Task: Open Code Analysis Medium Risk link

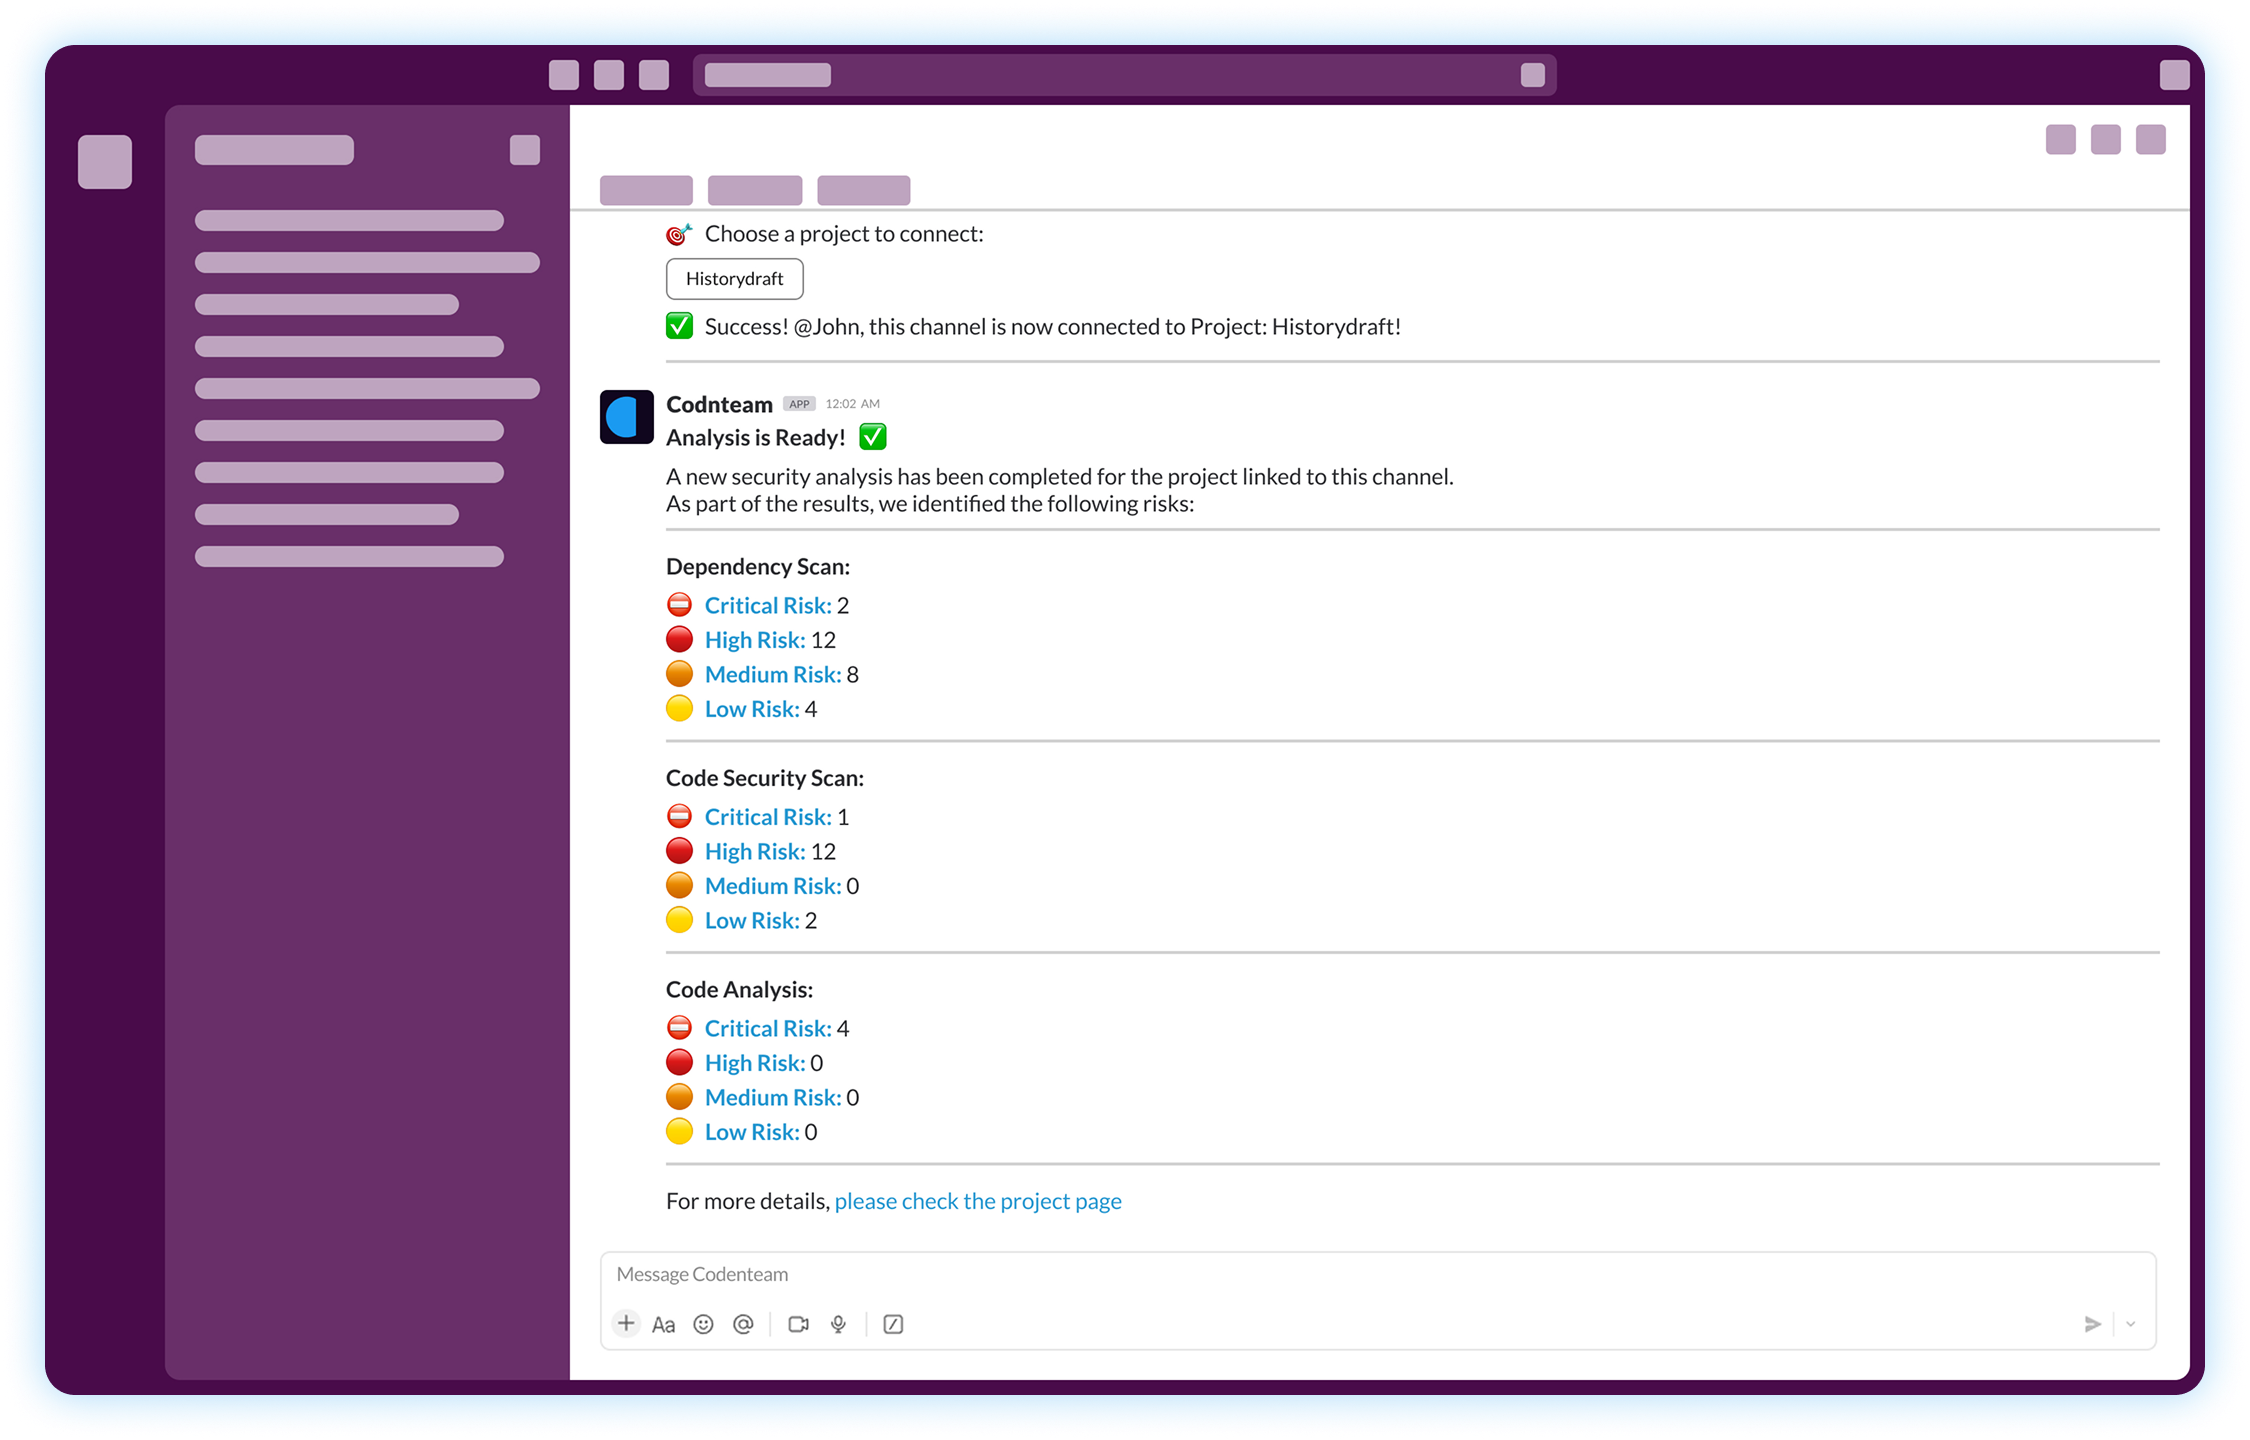Action: pyautogui.click(x=773, y=1098)
